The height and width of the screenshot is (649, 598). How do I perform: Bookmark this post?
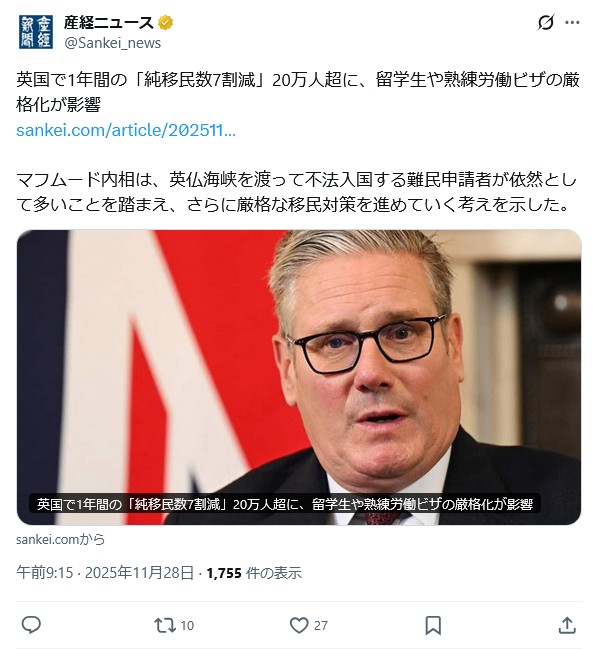click(433, 625)
